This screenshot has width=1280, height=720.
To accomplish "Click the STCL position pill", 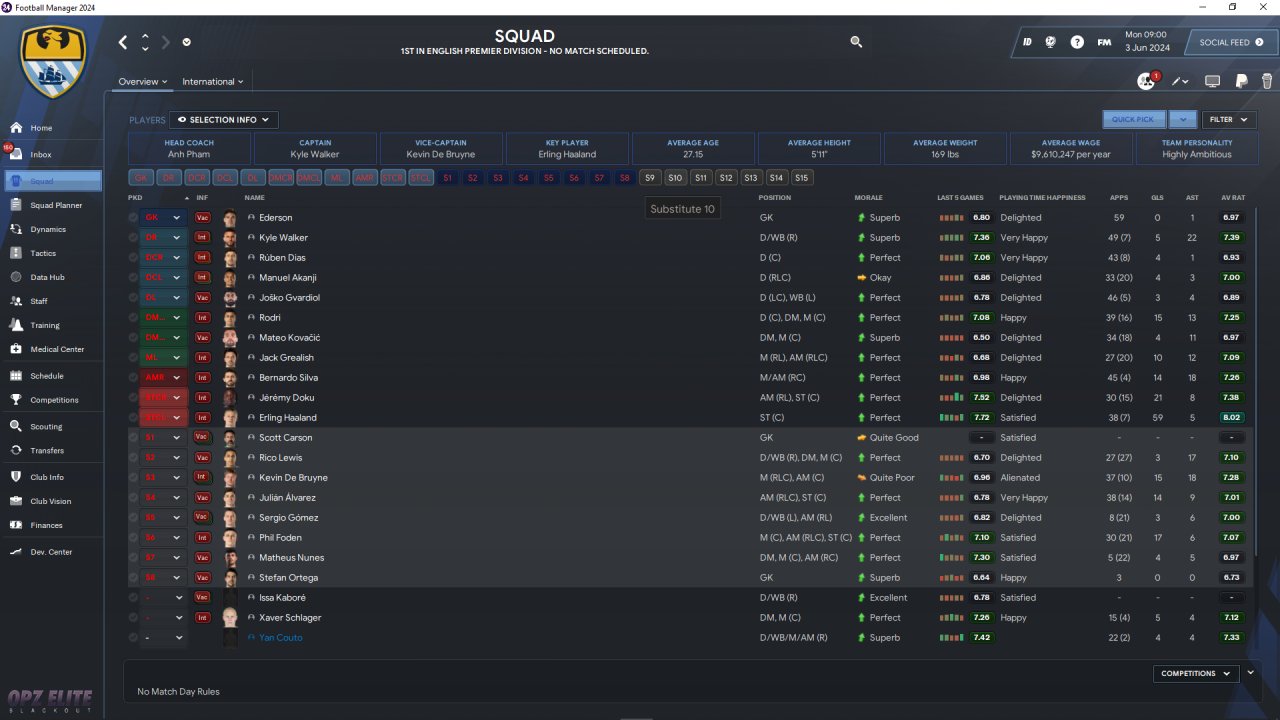I will coord(421,178).
